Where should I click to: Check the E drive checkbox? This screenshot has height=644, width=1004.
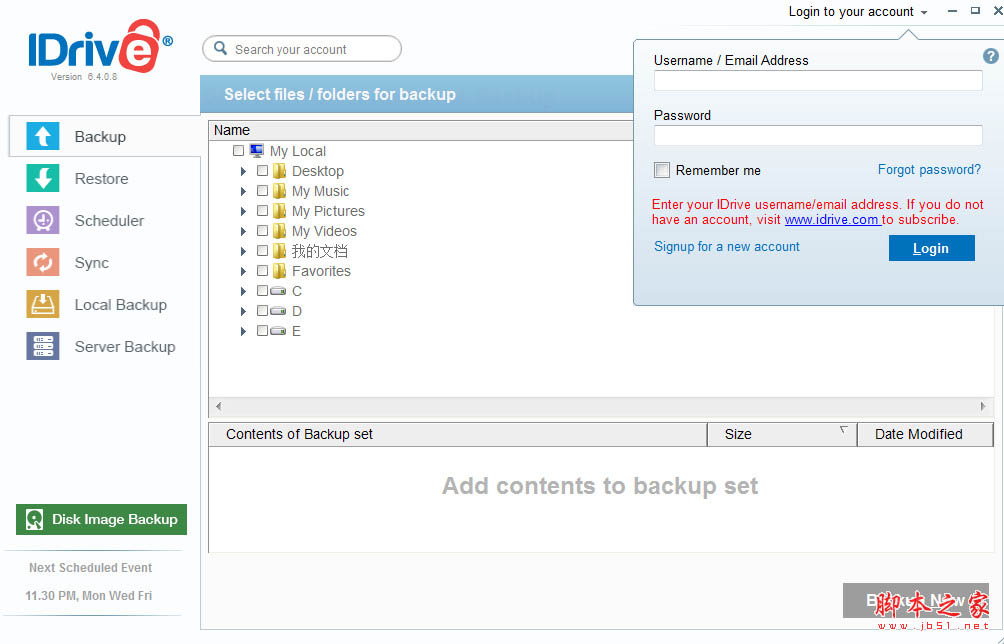tap(262, 330)
